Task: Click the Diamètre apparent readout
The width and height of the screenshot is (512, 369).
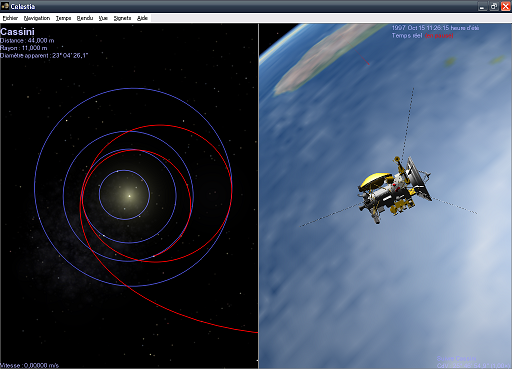Action: click(x=44, y=55)
